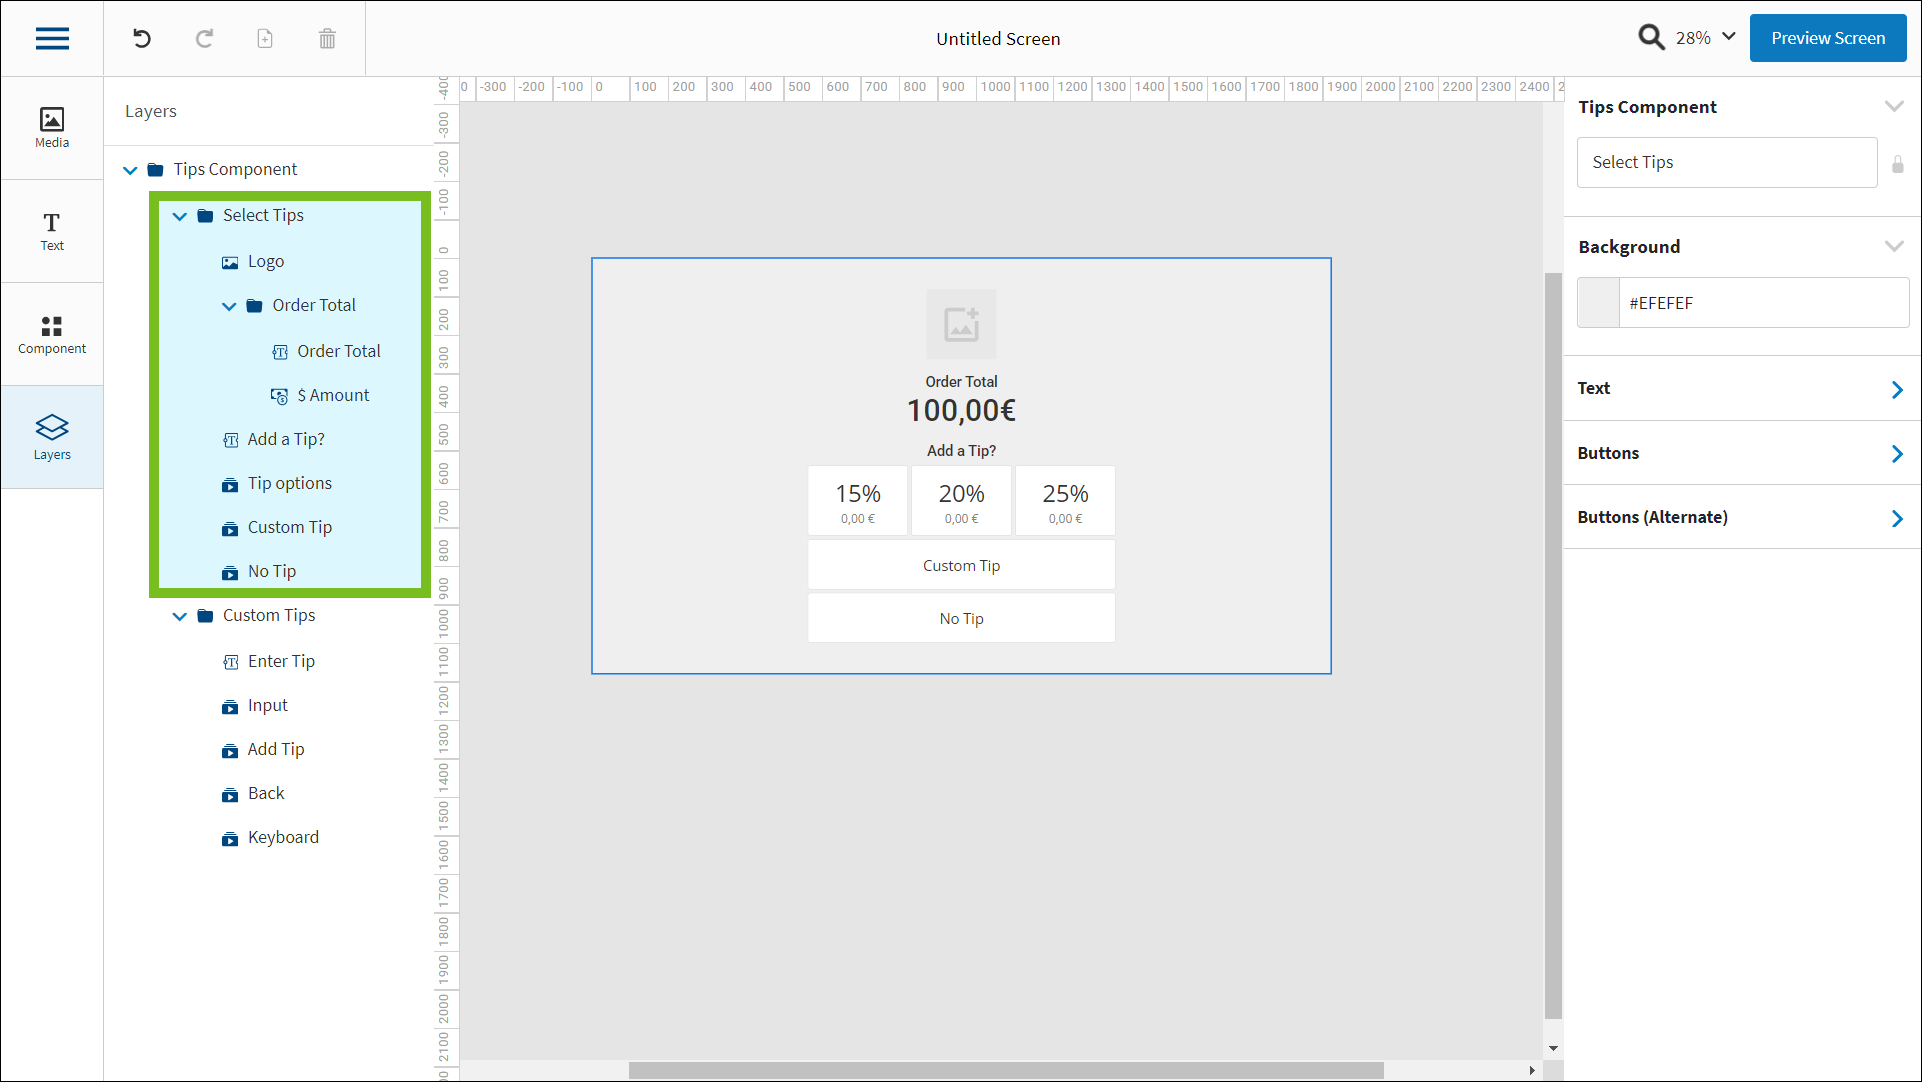Click the Preview Screen button

click(x=1827, y=38)
